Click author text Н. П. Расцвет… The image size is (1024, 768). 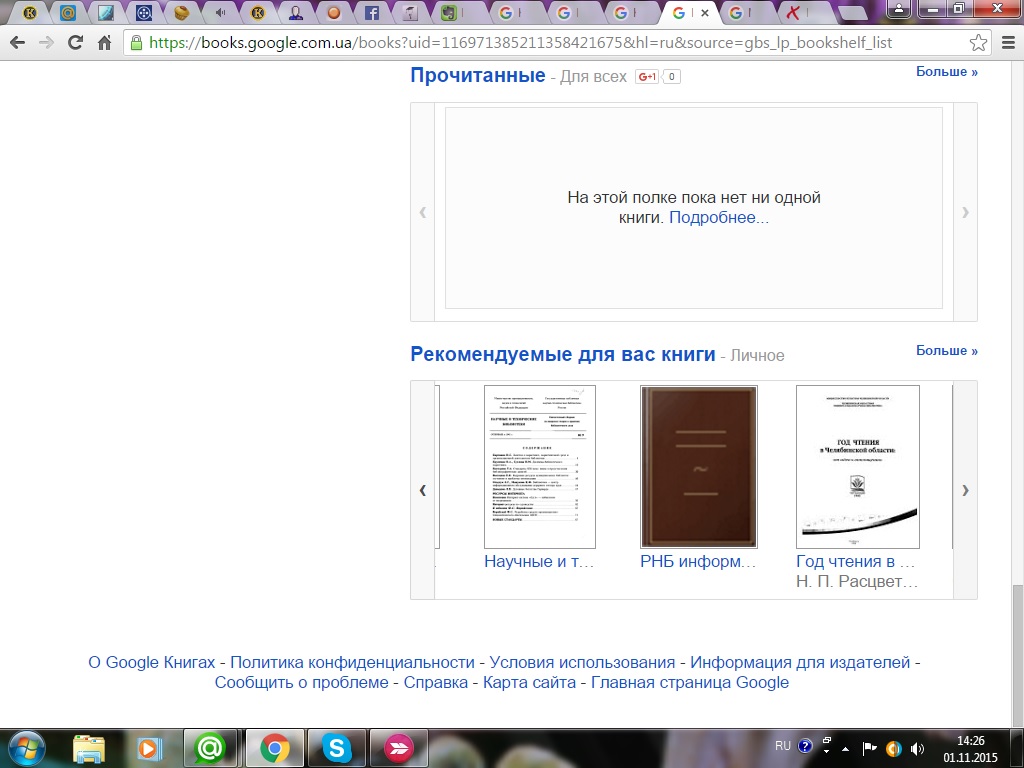coord(857,582)
